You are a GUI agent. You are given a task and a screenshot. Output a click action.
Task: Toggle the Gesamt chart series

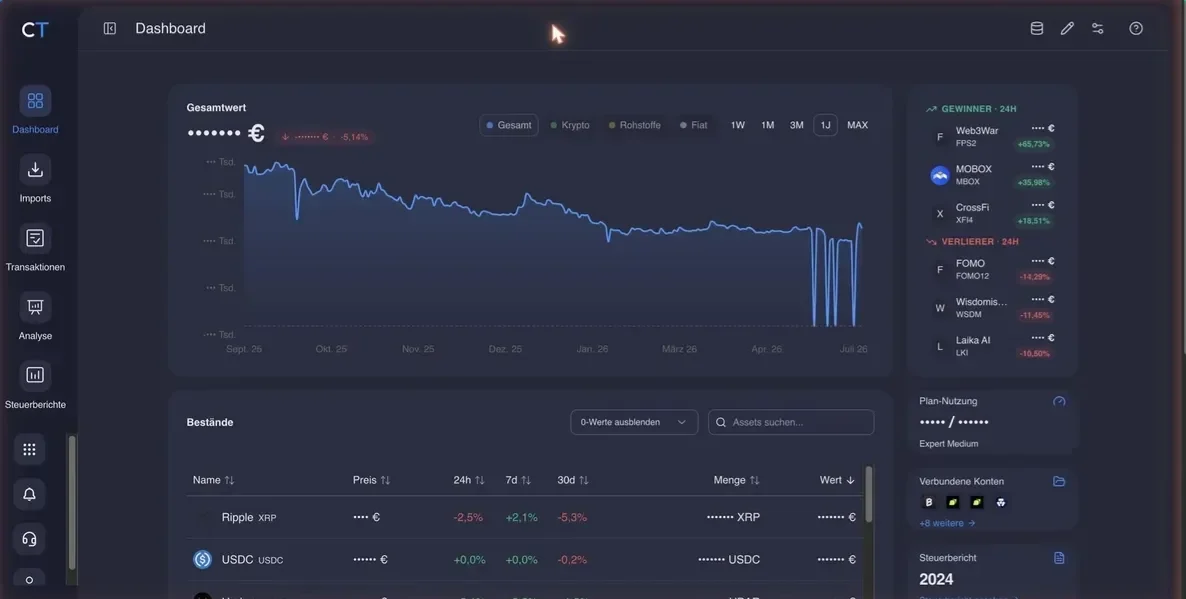[x=509, y=125]
